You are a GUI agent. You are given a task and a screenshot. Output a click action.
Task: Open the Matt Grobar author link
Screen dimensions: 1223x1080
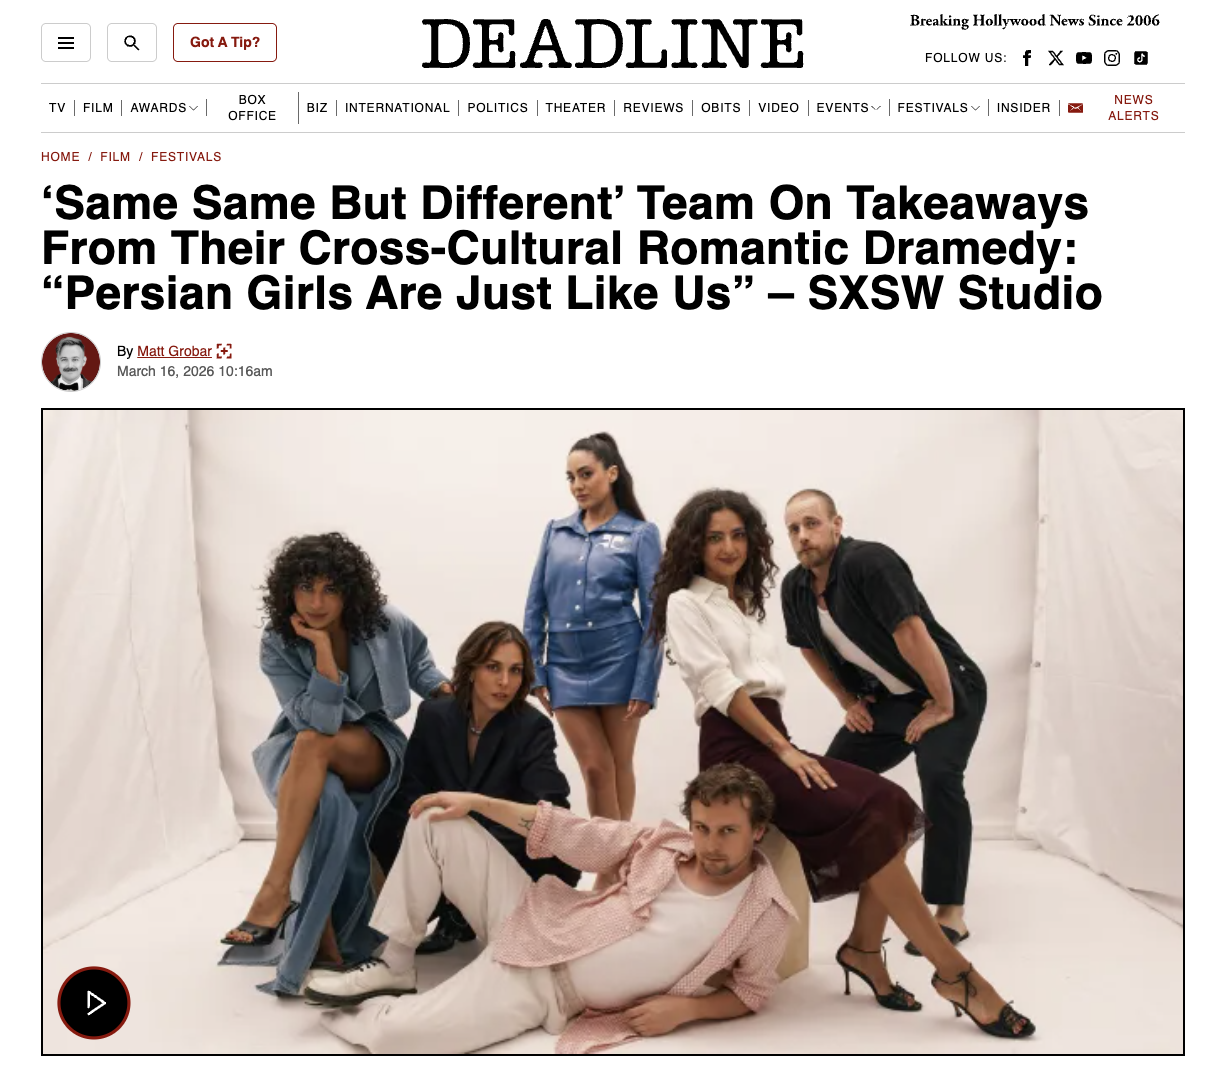174,351
